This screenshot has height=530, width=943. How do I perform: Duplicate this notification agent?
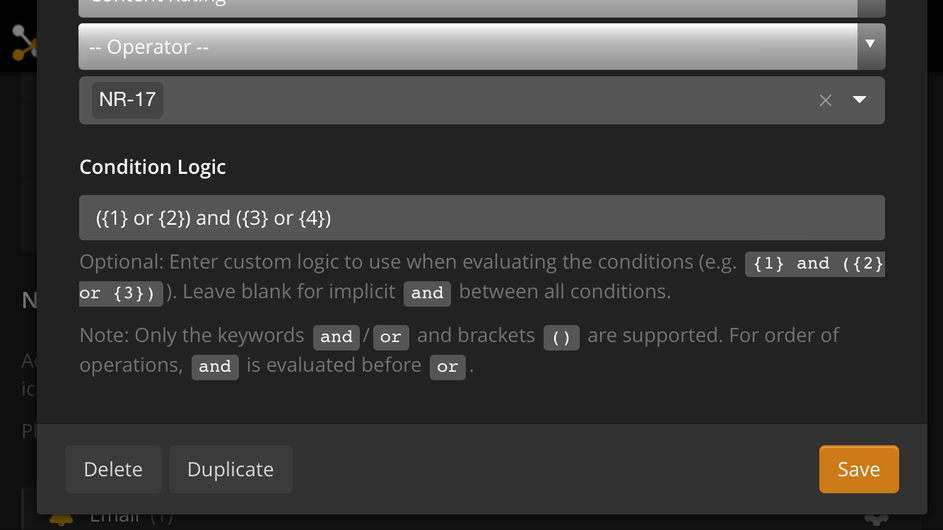[230, 469]
